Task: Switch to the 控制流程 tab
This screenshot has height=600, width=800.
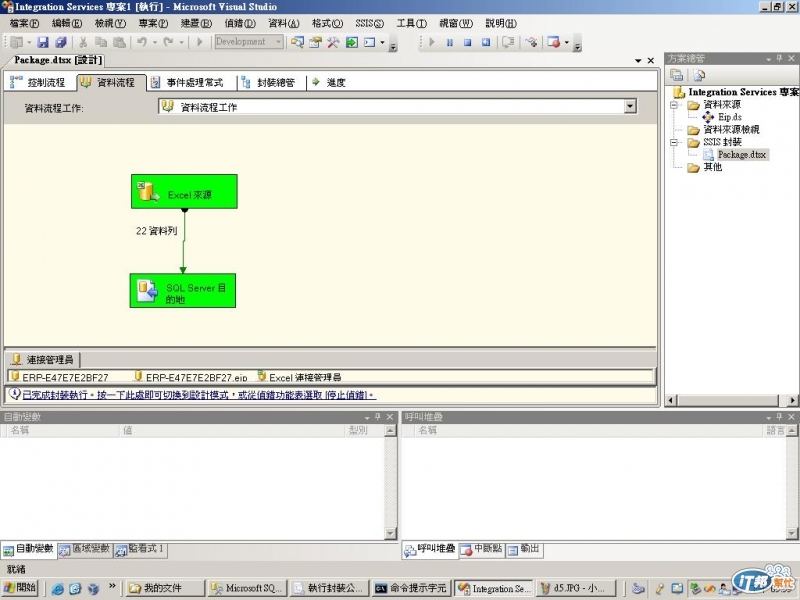Action: click(x=39, y=82)
